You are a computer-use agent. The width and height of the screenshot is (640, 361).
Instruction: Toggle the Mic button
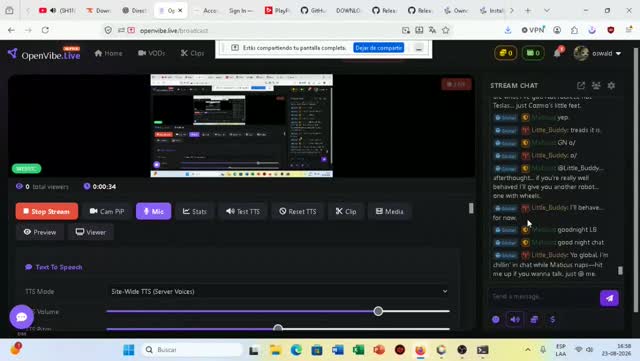[x=153, y=211]
